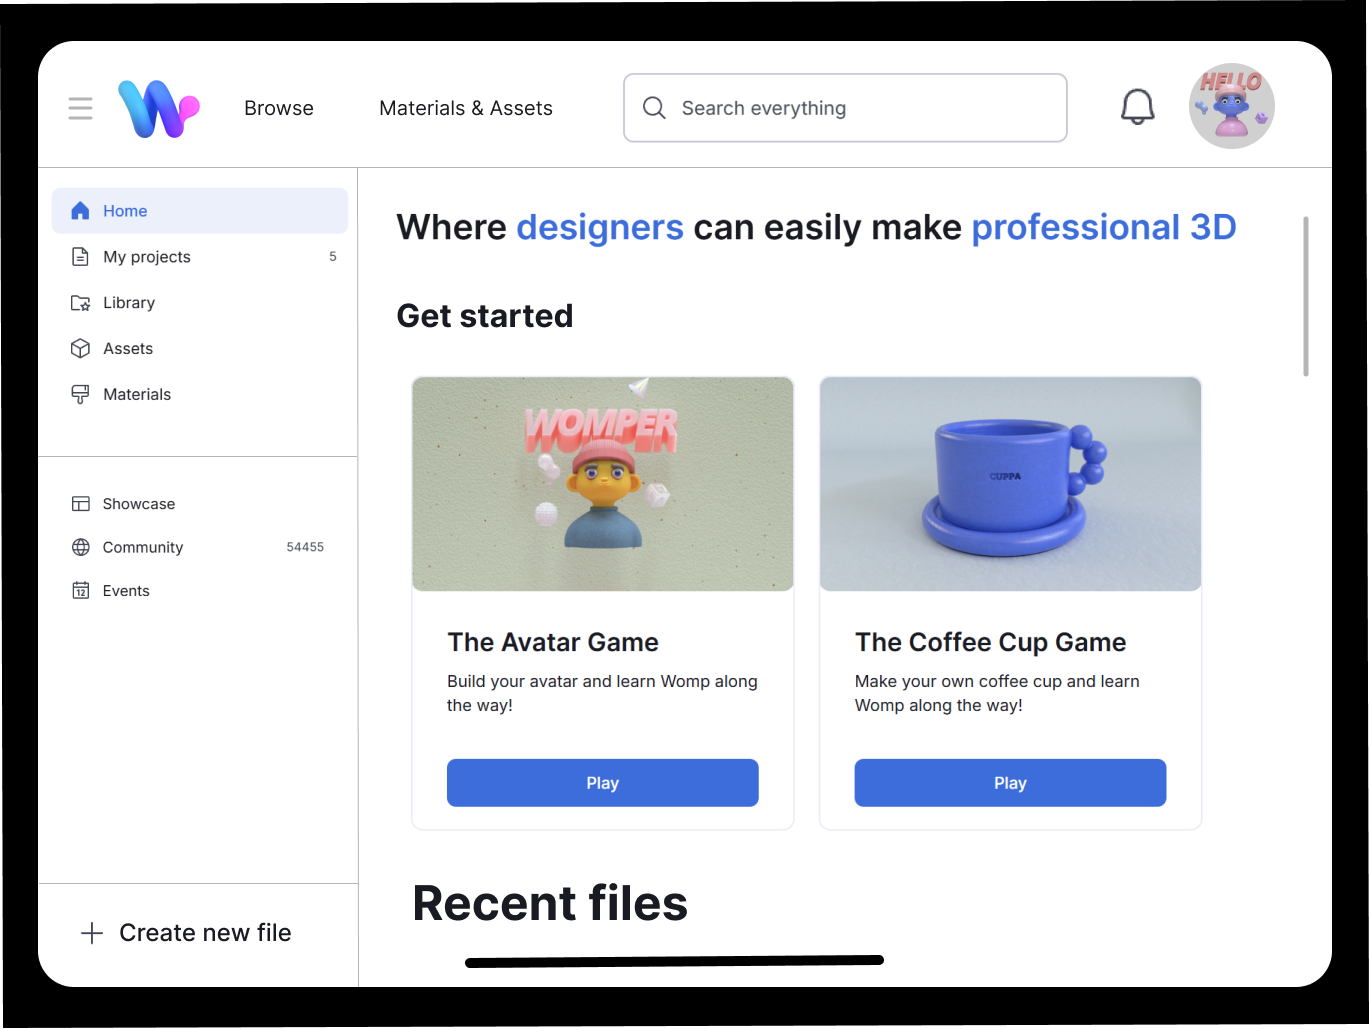The width and height of the screenshot is (1369, 1029).
Task: Open Materials & Assets menu
Action: [x=466, y=108]
